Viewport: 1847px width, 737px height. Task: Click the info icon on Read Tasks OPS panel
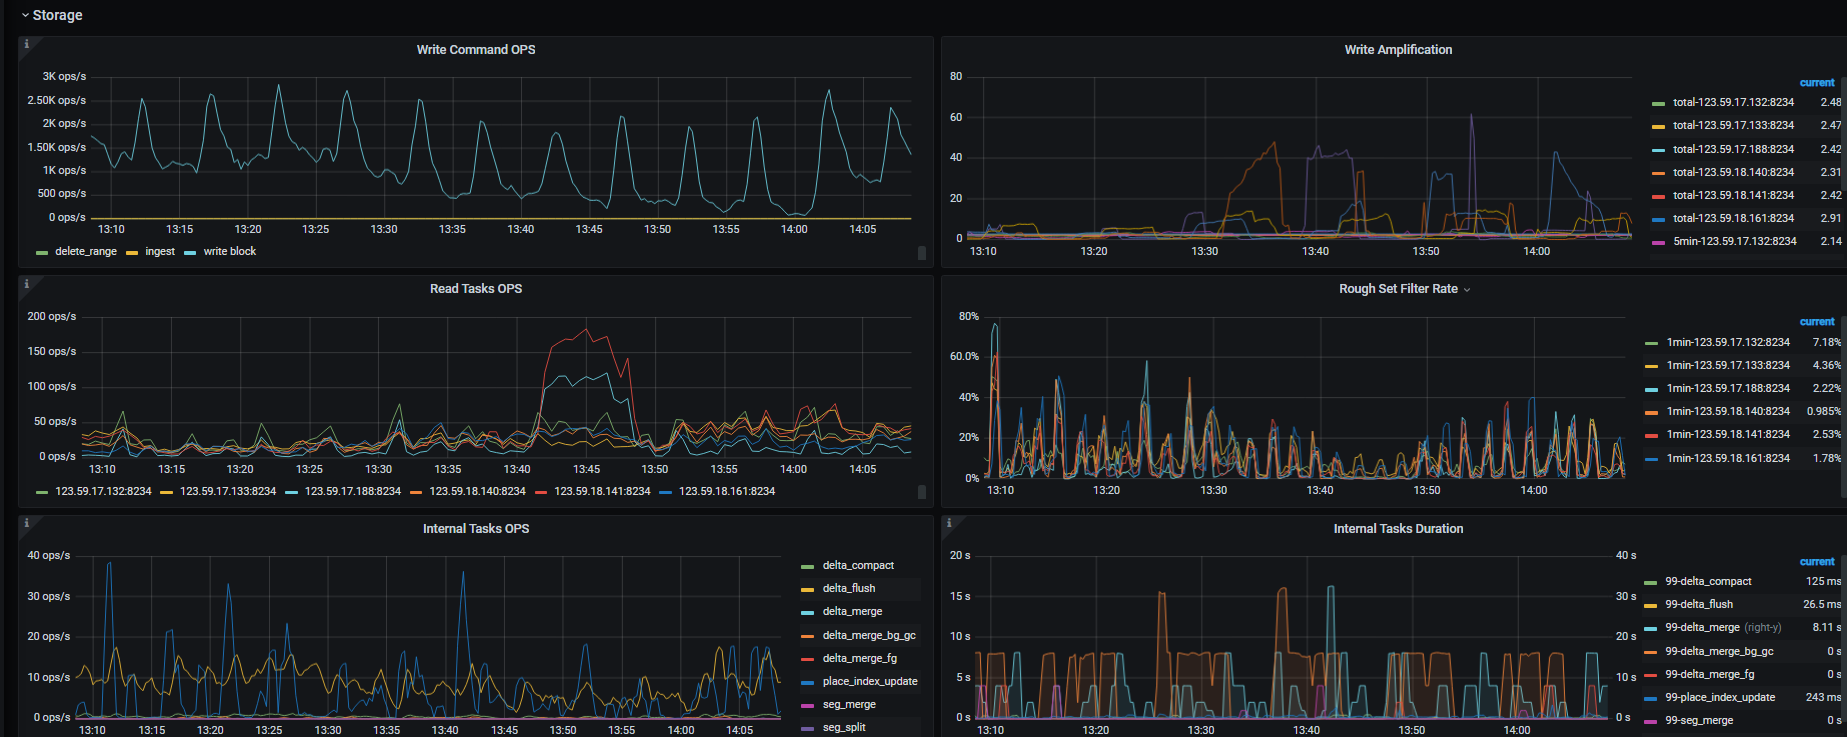tap(27, 284)
